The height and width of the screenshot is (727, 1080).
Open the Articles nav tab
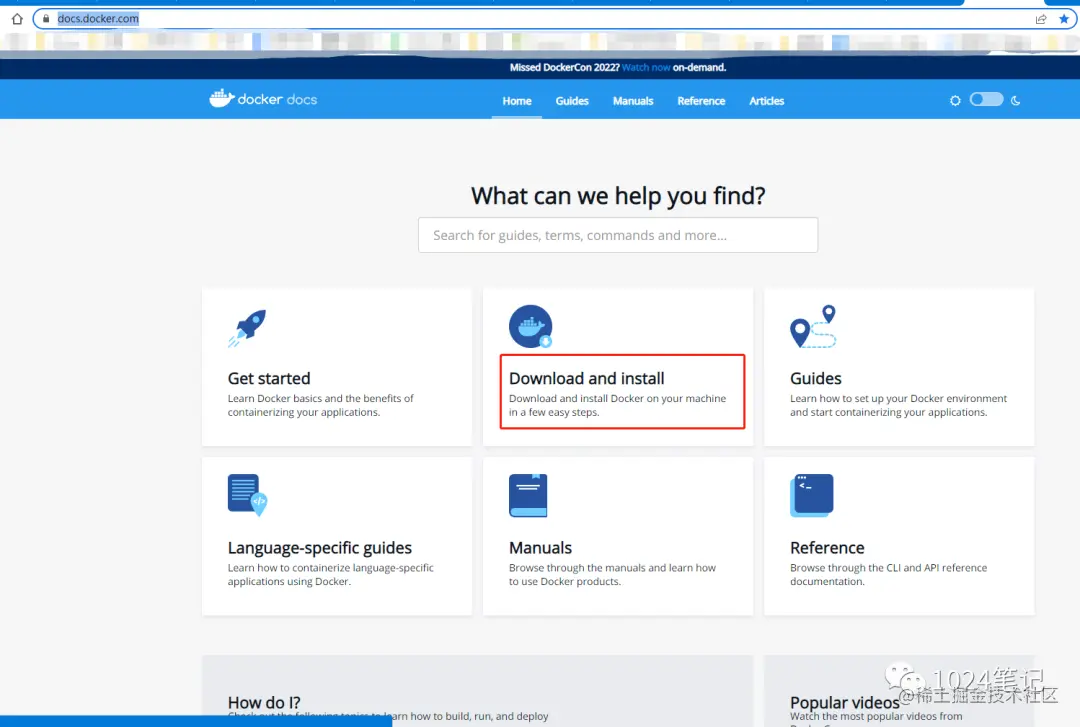pos(767,101)
